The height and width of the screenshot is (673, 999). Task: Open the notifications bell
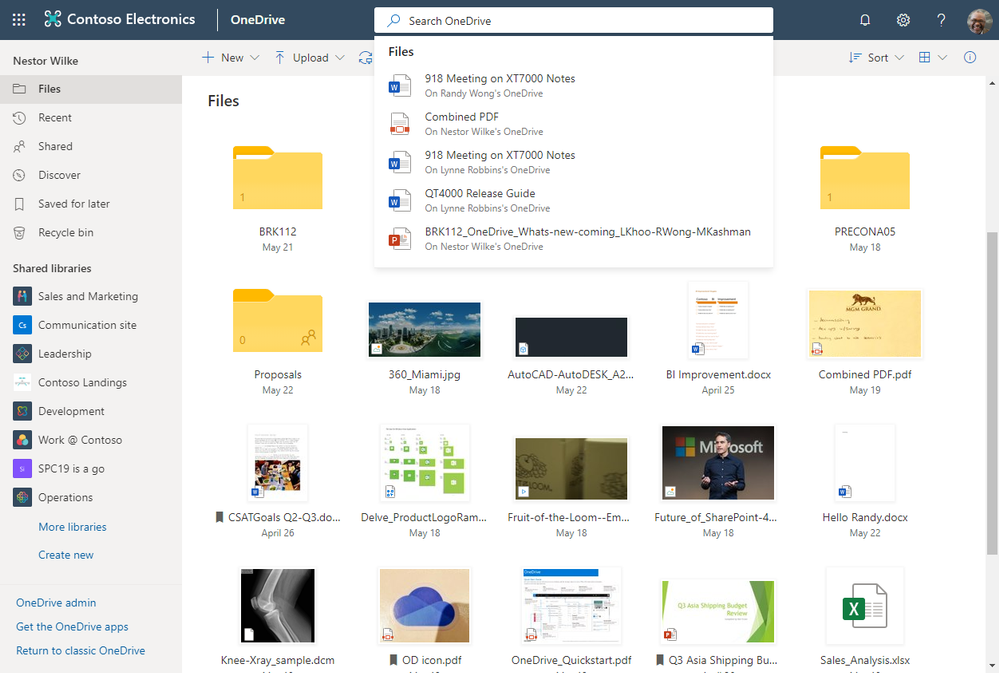pos(865,20)
